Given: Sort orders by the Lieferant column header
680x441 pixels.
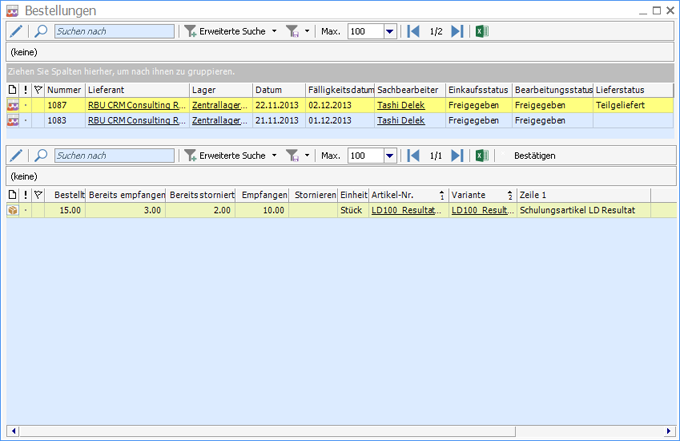Looking at the screenshot, I should click(x=137, y=90).
